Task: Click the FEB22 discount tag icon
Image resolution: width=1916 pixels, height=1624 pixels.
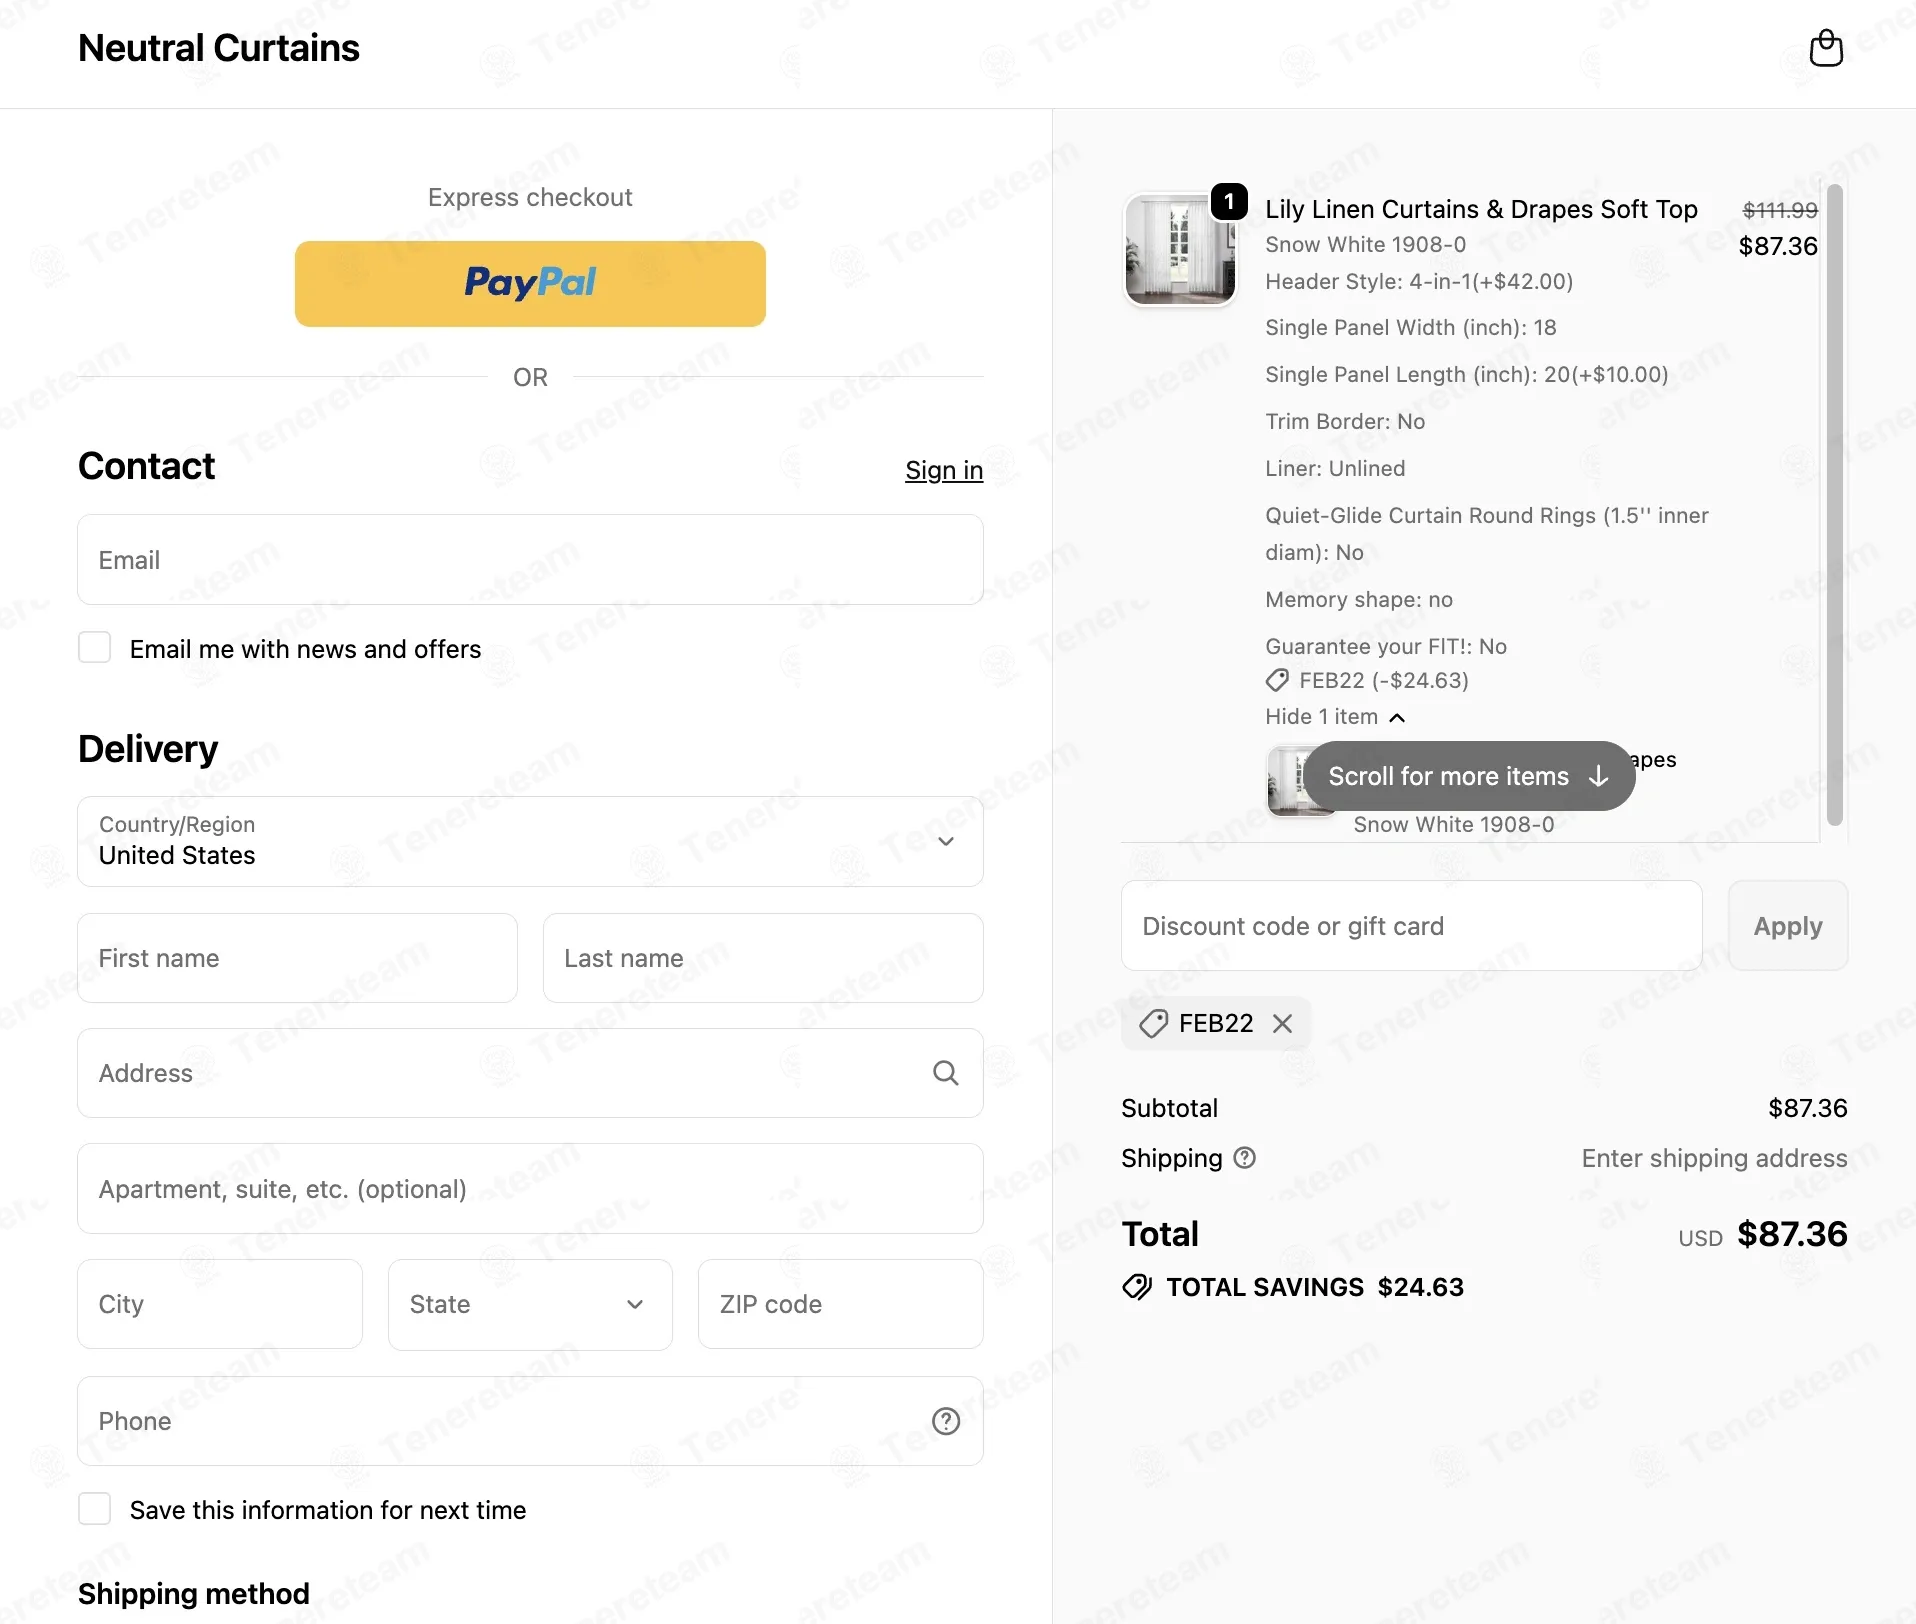Action: tap(1153, 1023)
